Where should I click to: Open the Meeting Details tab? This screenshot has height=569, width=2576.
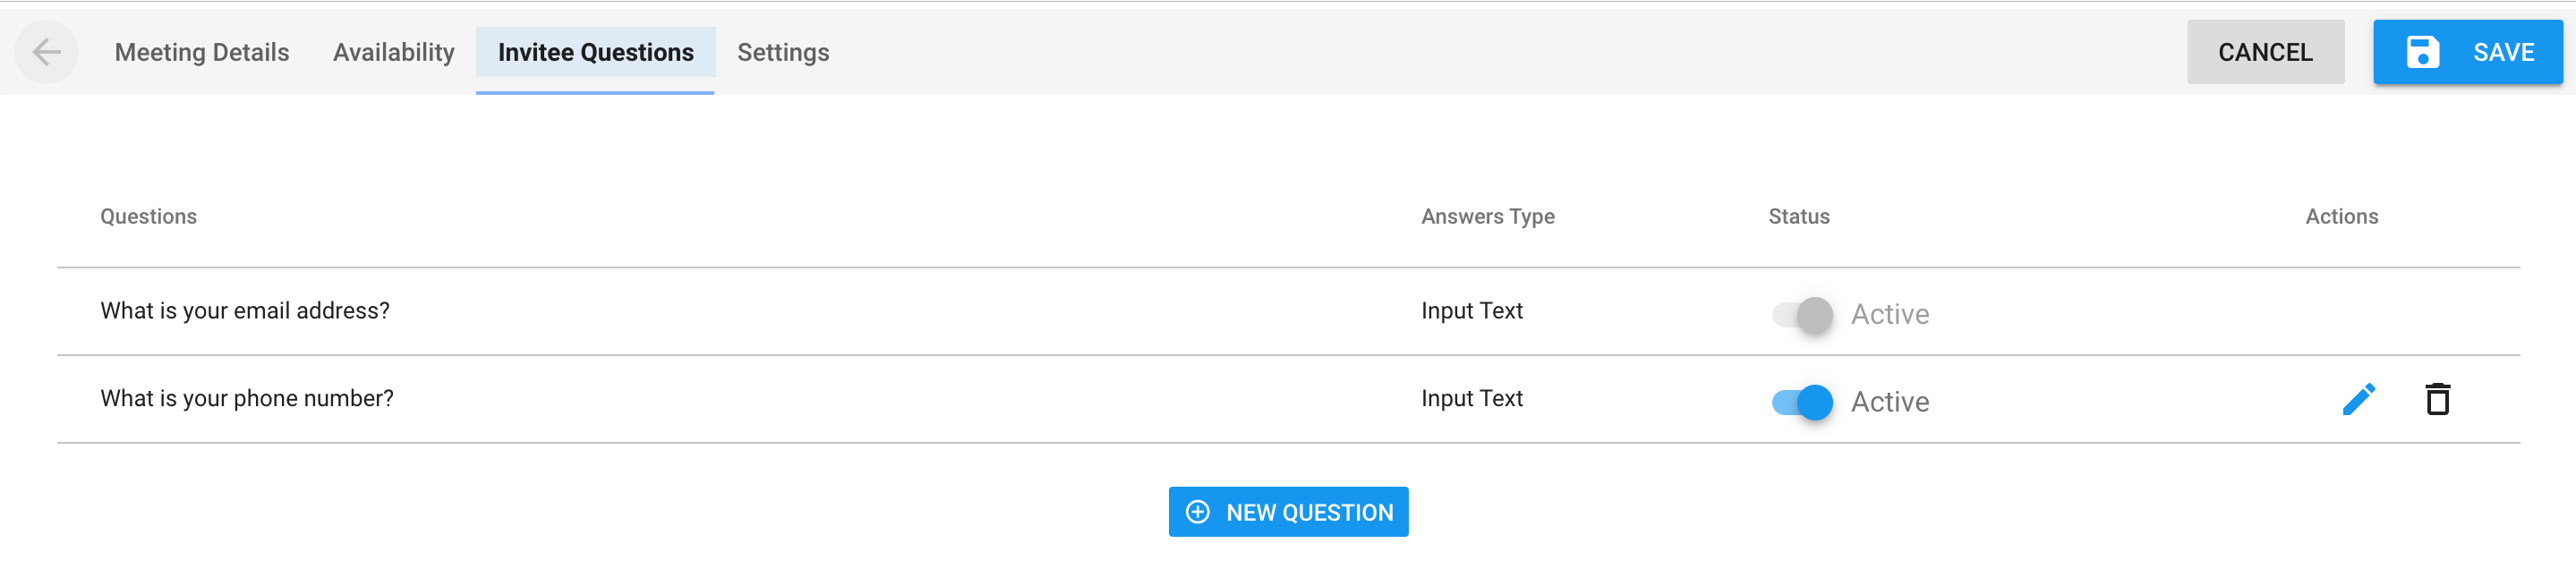coord(202,52)
